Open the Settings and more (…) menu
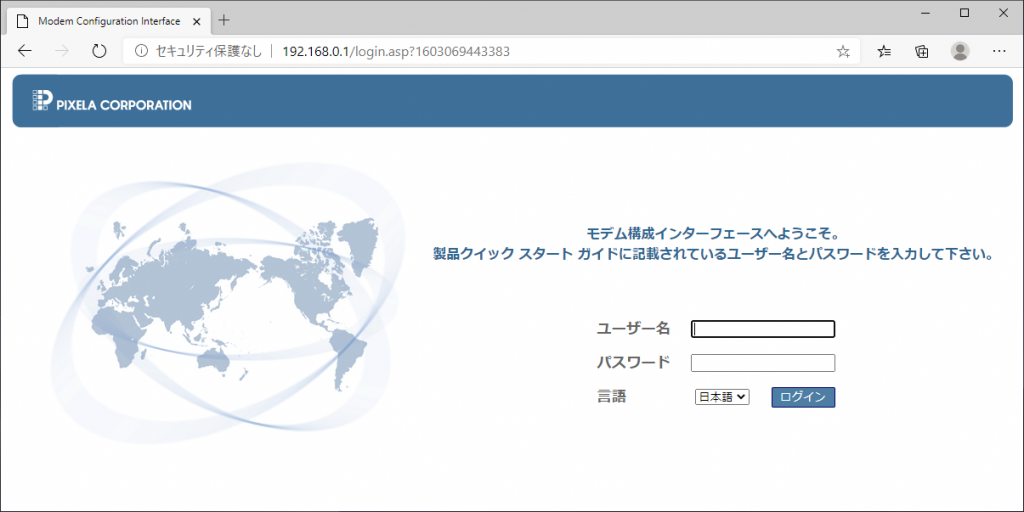The width and height of the screenshot is (1024, 512). tap(998, 51)
